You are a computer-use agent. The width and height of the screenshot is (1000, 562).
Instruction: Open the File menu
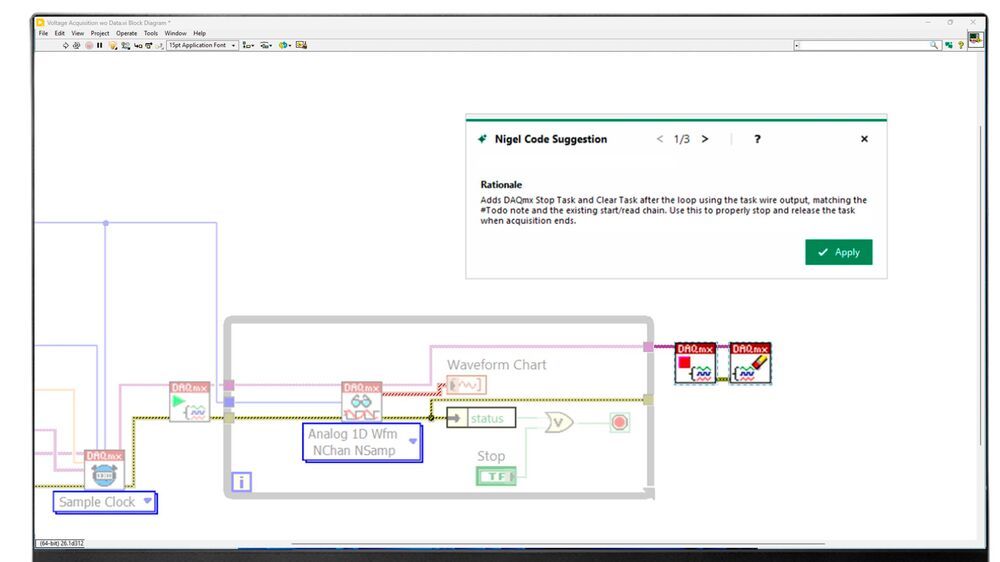tap(43, 33)
